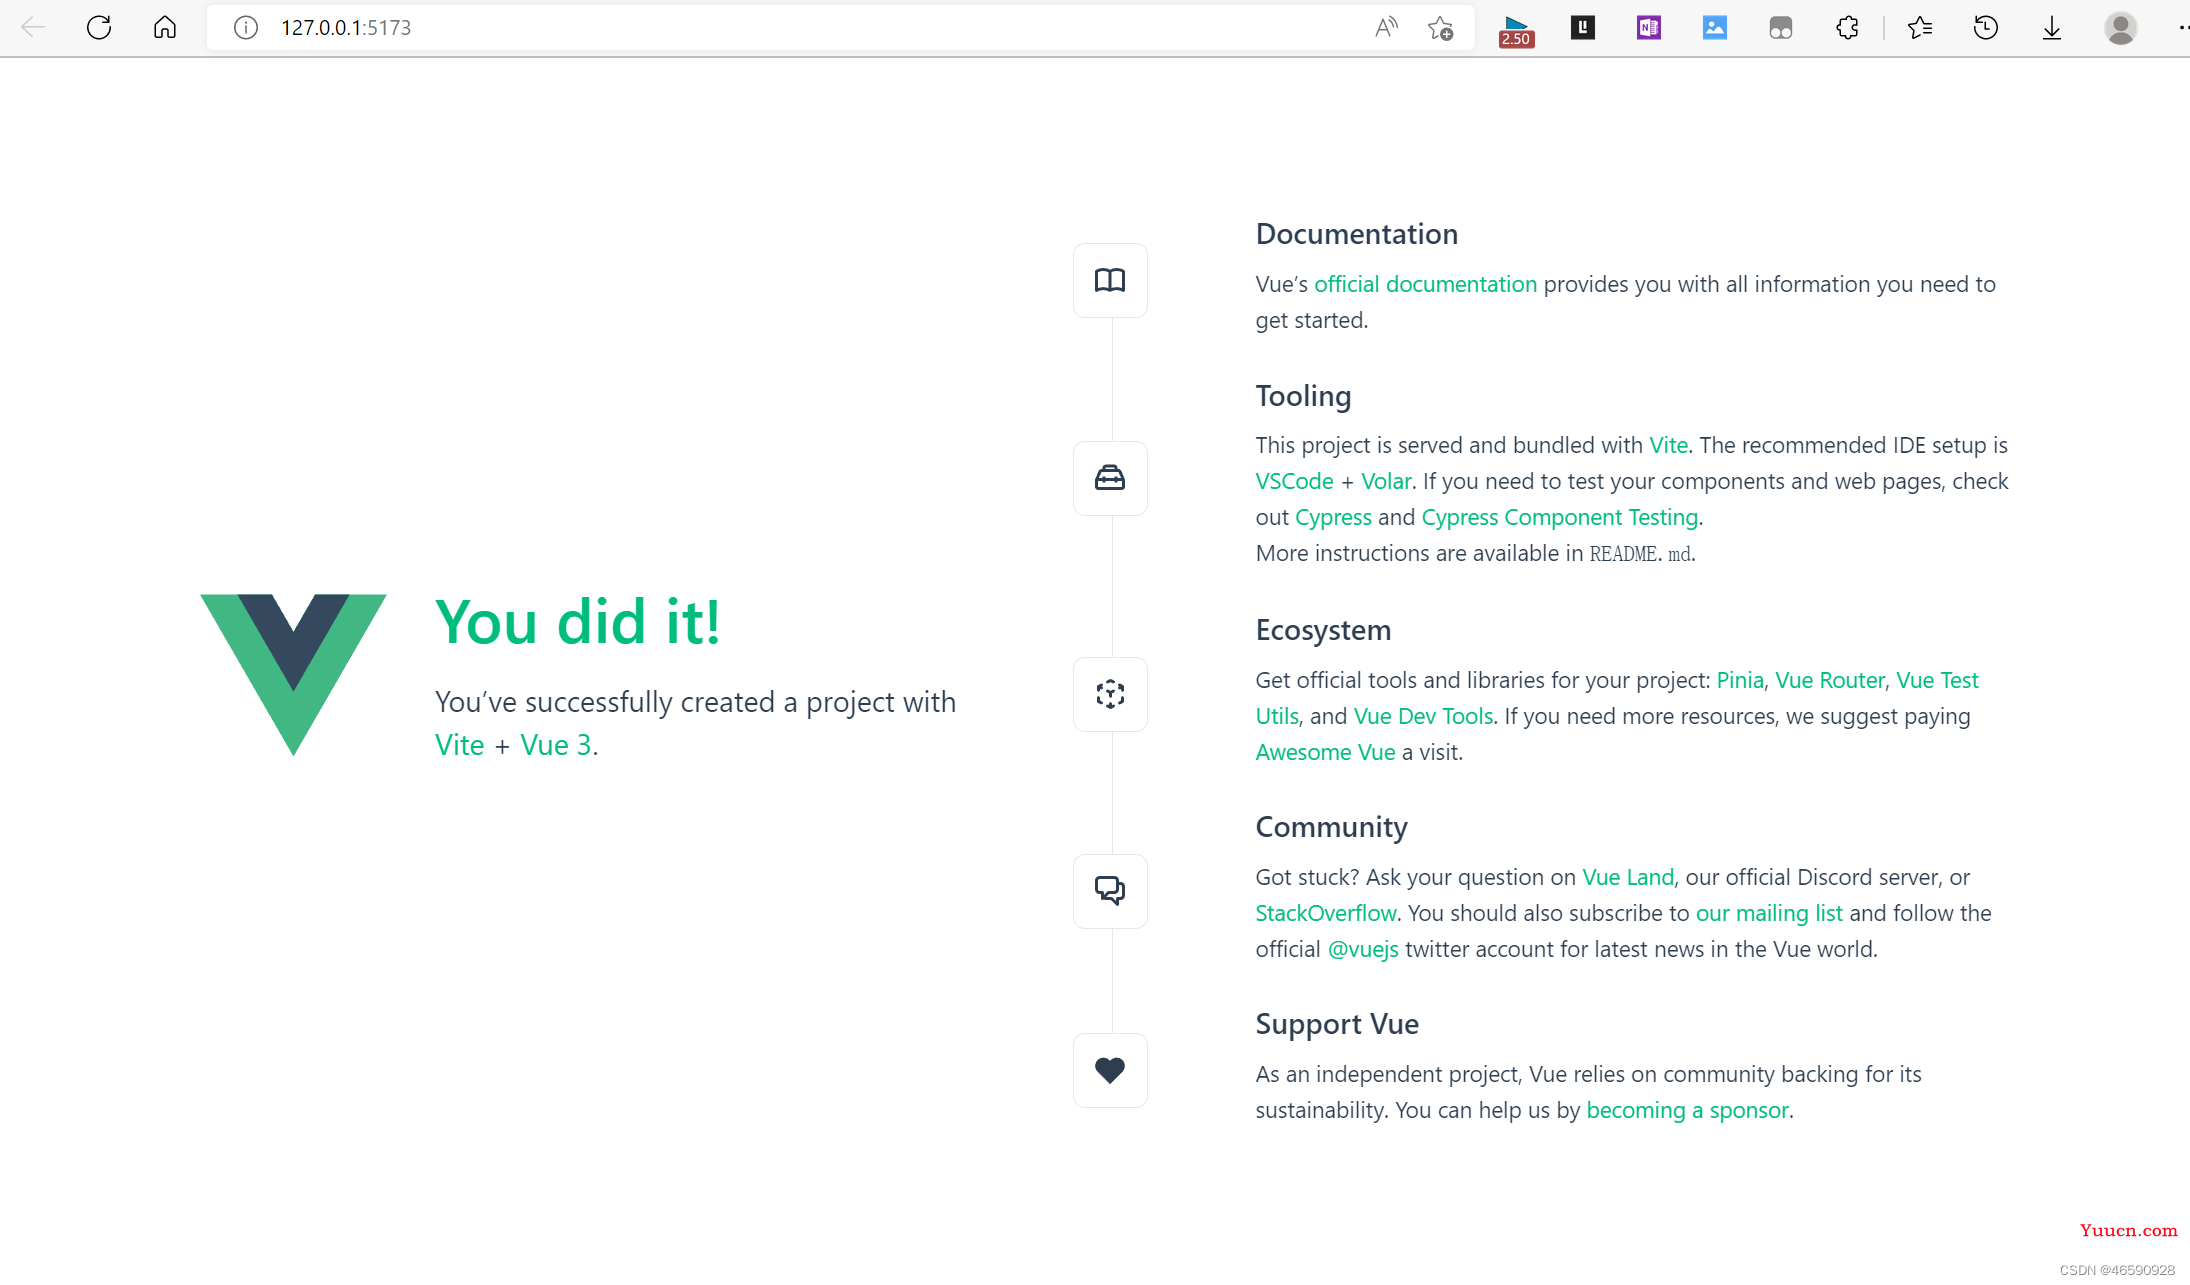Add this page to favorites star icon
This screenshot has height=1285, width=2190.
(1441, 27)
